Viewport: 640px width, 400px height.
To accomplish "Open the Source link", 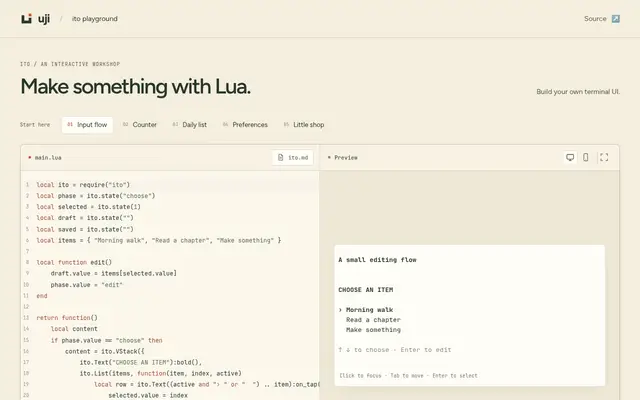I will [595, 19].
